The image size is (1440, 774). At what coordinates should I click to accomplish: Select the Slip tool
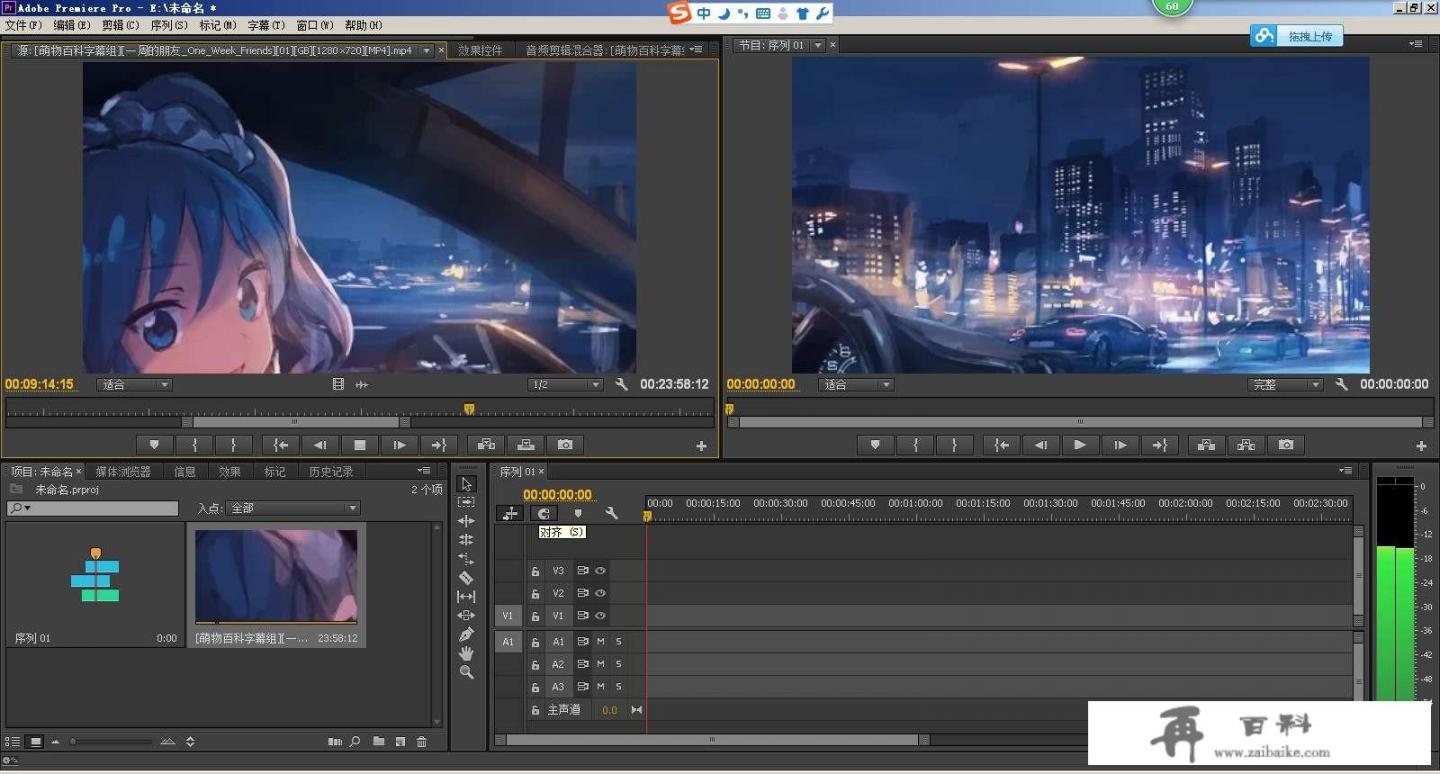[466, 597]
